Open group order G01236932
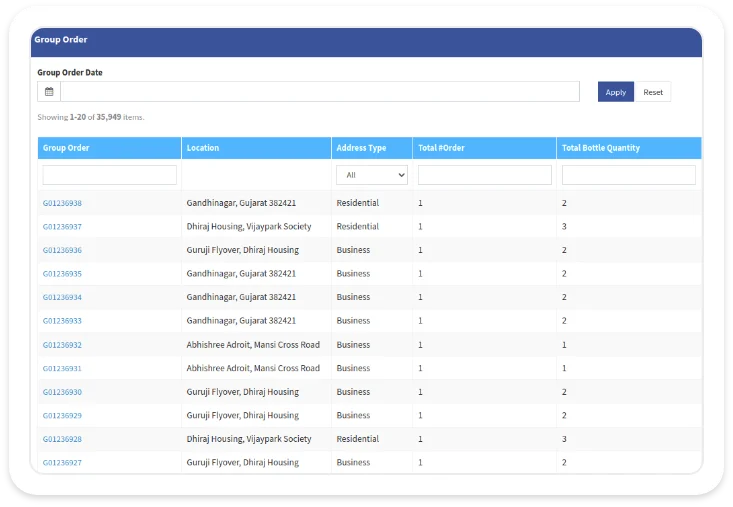 62,345
